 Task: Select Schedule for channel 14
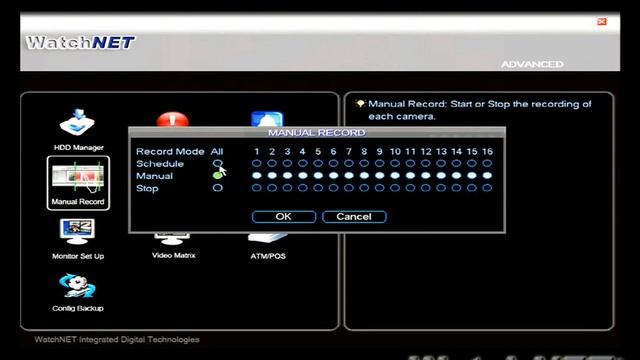pos(456,163)
